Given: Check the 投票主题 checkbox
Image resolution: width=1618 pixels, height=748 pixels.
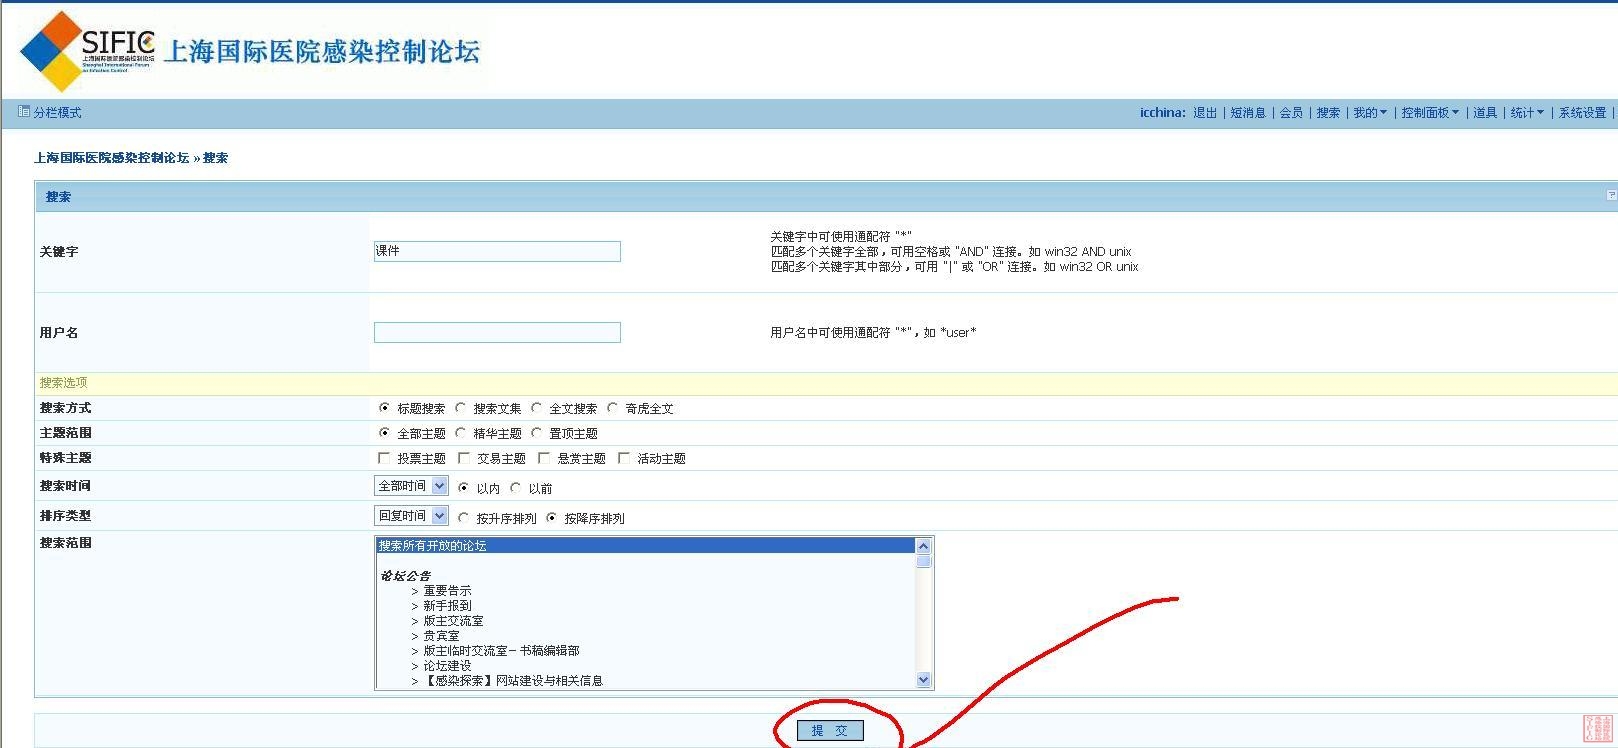Looking at the screenshot, I should coord(384,458).
